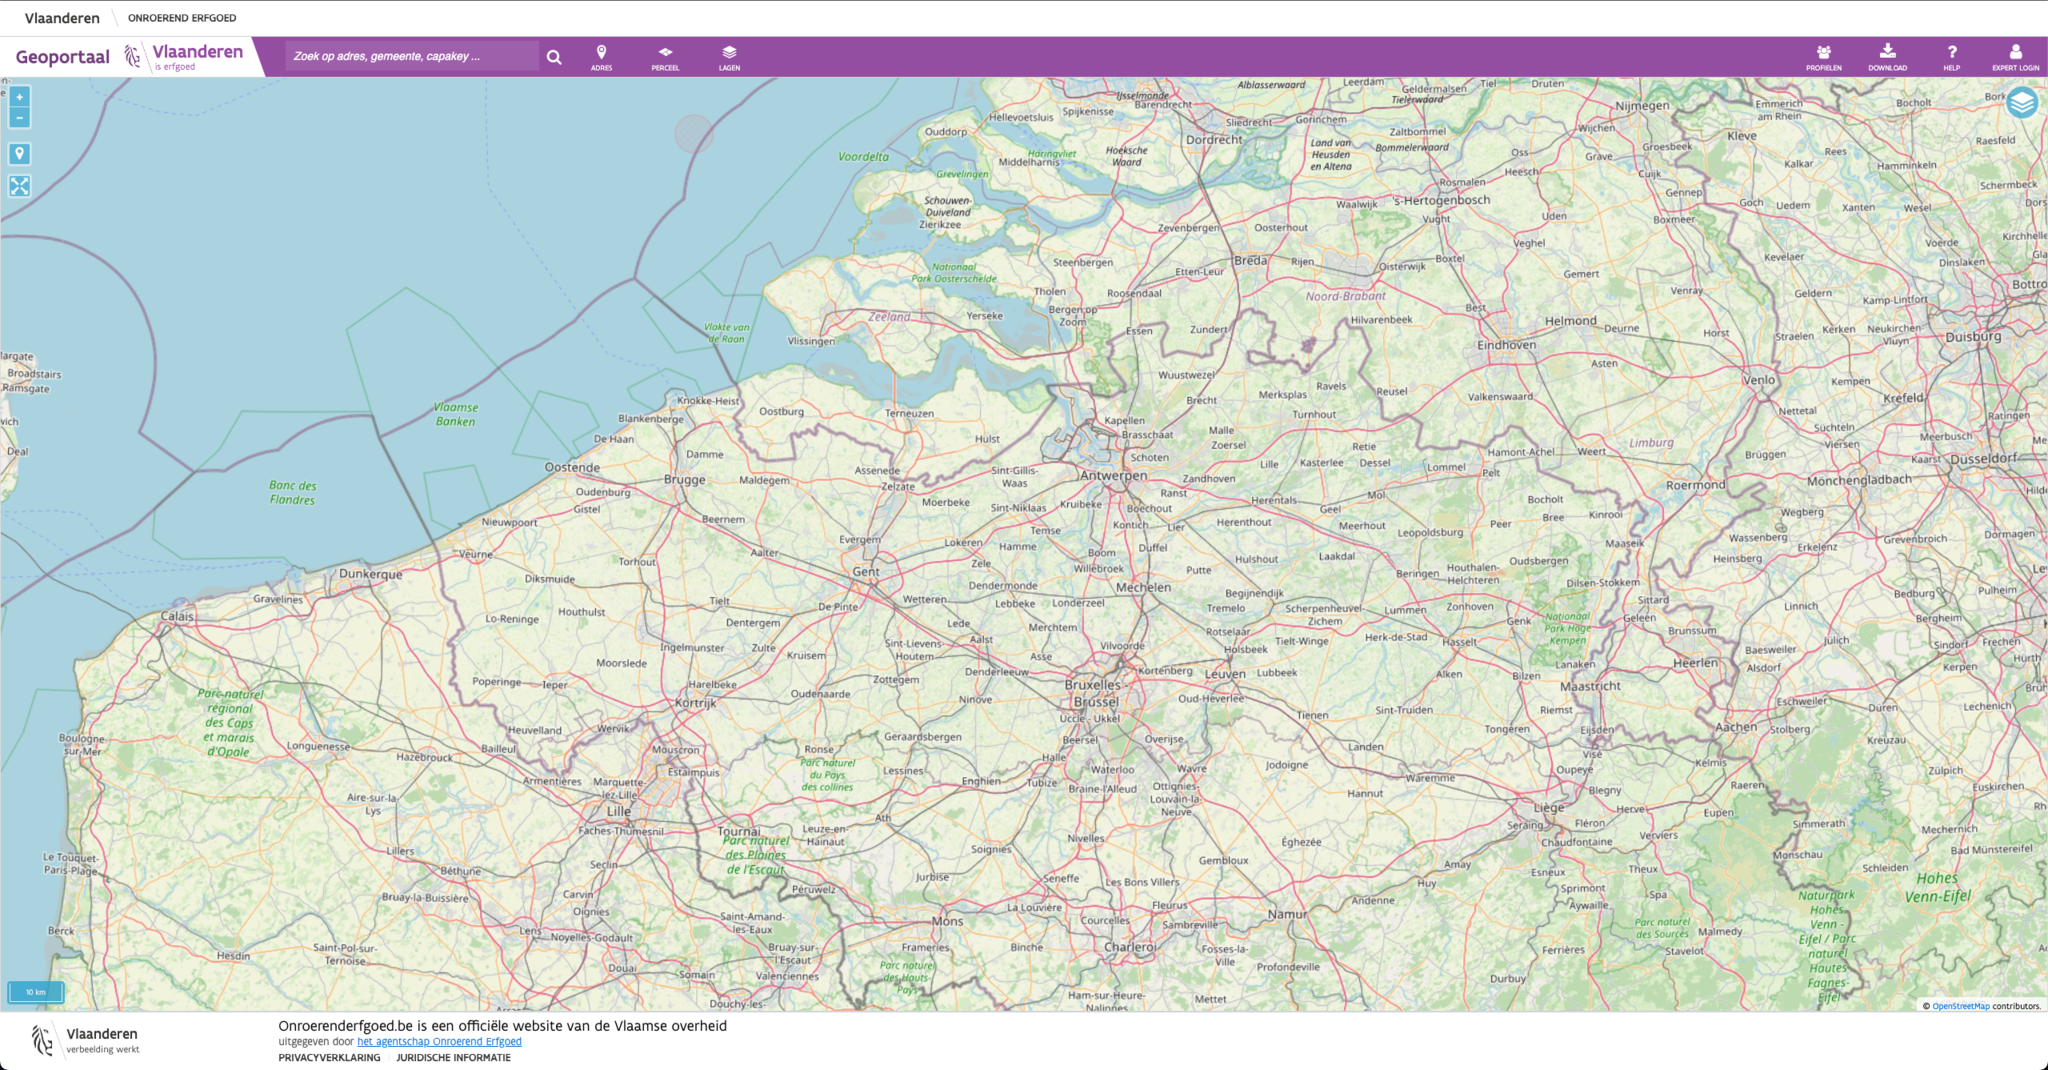Click Hasselt label on the map
The image size is (2048, 1070).
tap(1459, 642)
